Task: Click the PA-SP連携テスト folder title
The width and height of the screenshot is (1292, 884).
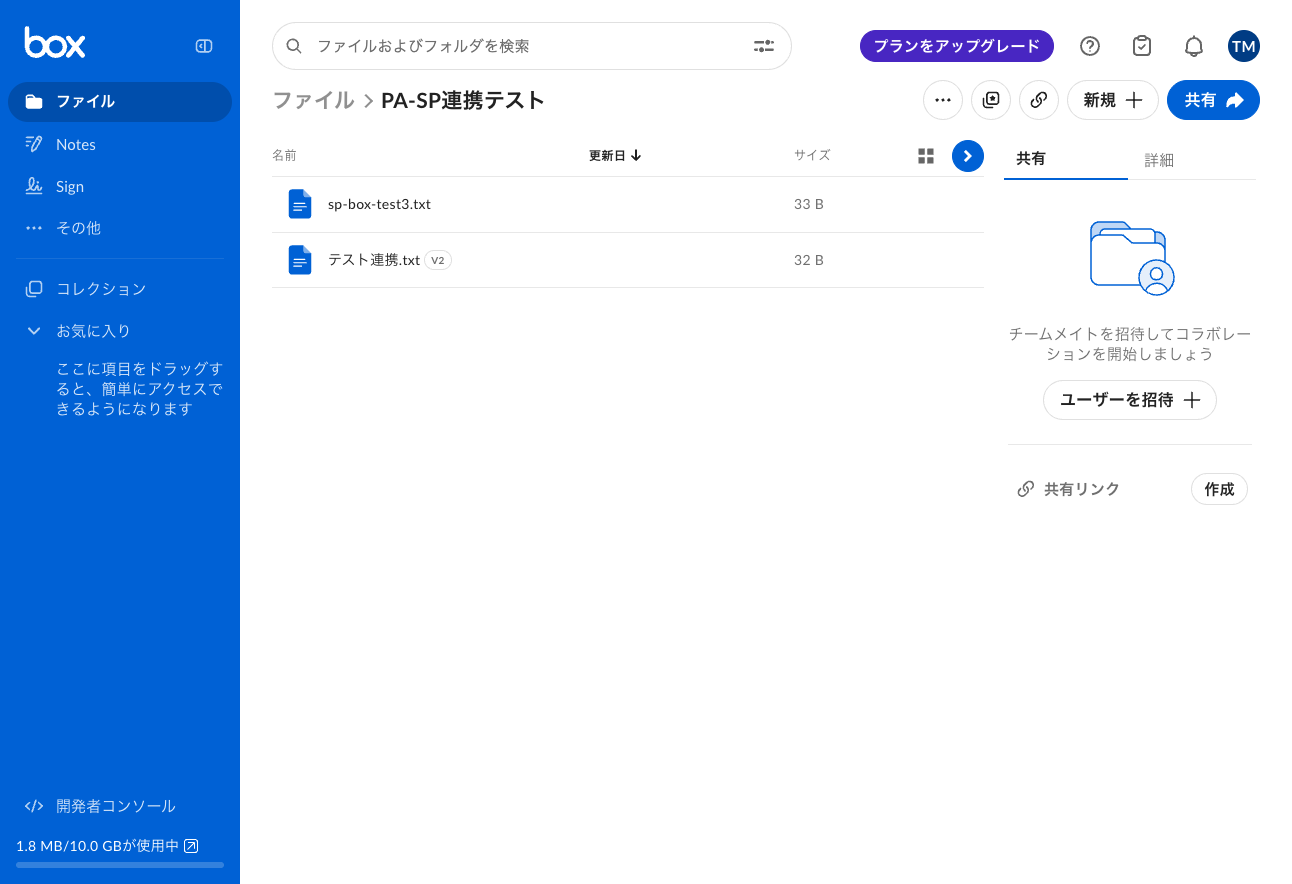Action: pos(463,100)
